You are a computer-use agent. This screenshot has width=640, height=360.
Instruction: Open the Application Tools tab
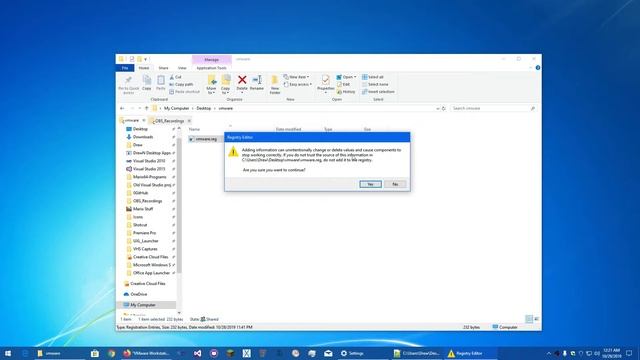(211, 68)
